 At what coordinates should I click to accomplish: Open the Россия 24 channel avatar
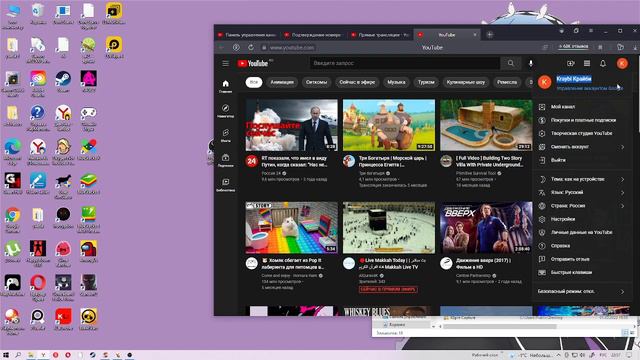click(x=251, y=161)
